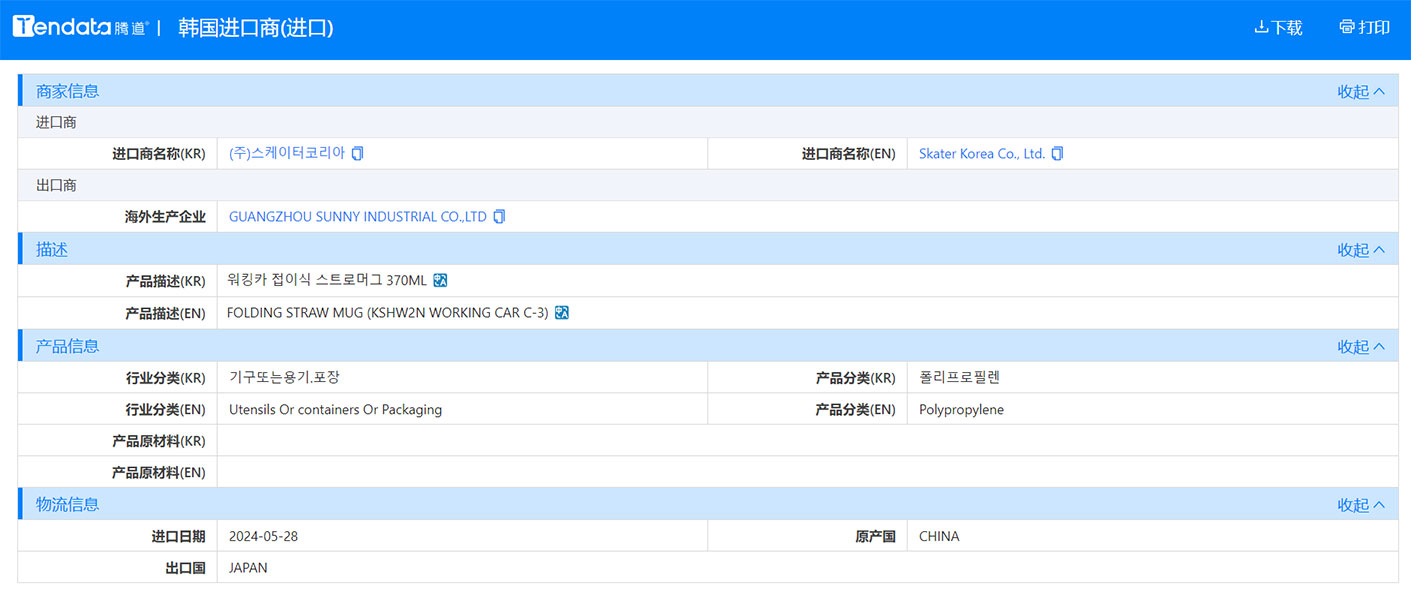Click the 打印 print button
1411x595 pixels.
click(1364, 27)
